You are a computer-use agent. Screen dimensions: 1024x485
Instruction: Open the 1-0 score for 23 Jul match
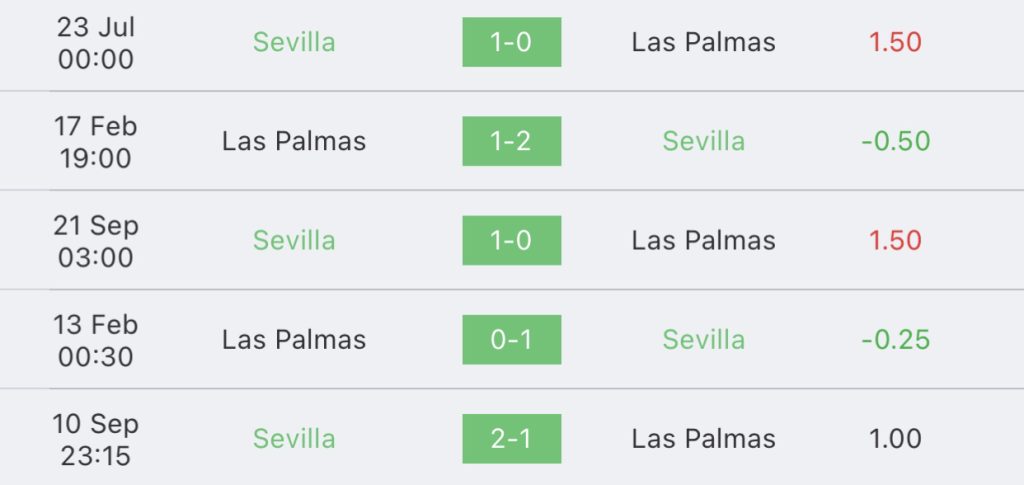[x=511, y=42]
